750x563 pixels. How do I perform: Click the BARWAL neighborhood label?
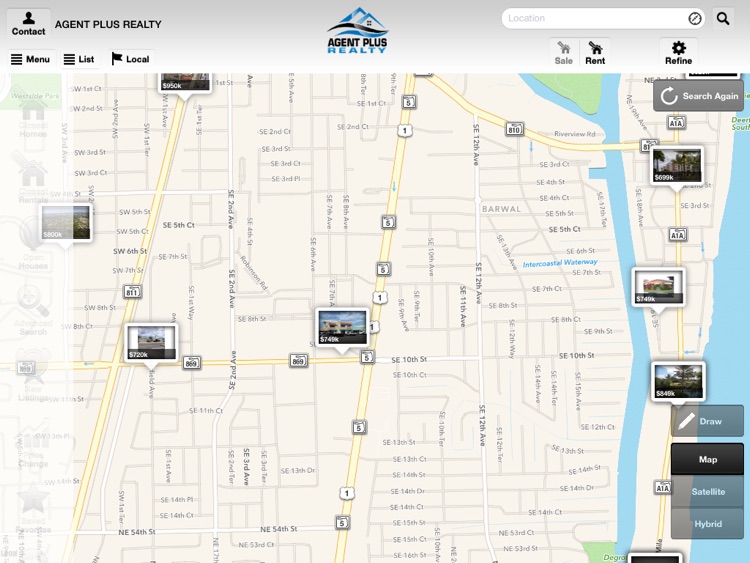point(501,209)
